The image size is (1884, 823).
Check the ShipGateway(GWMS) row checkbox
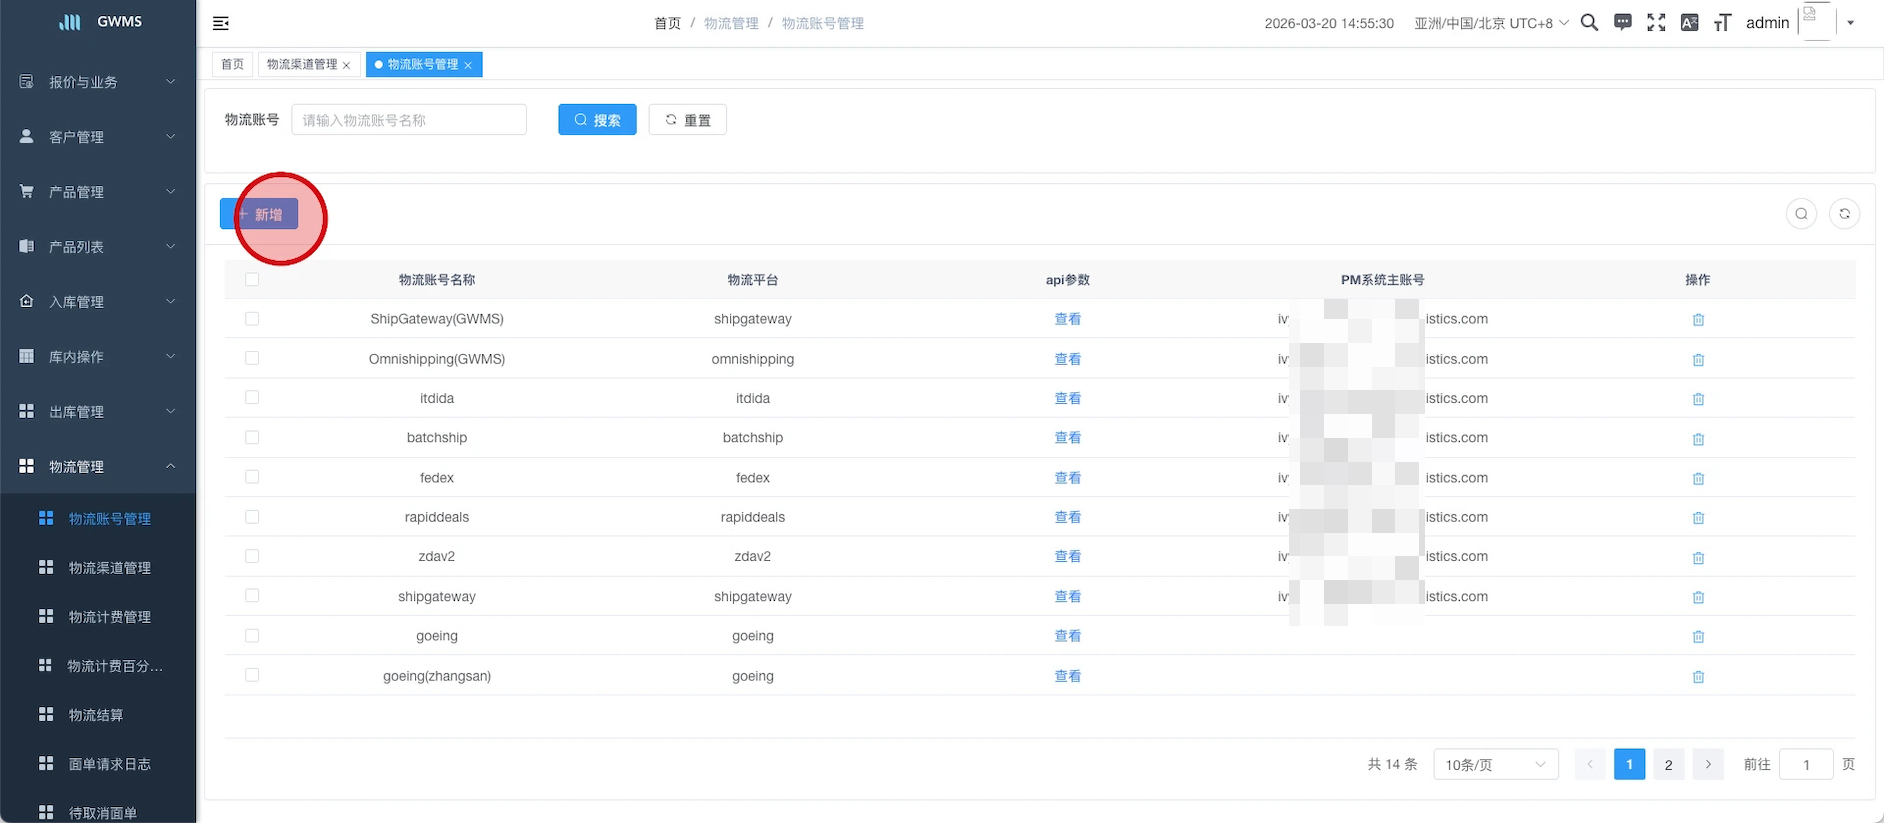click(252, 318)
